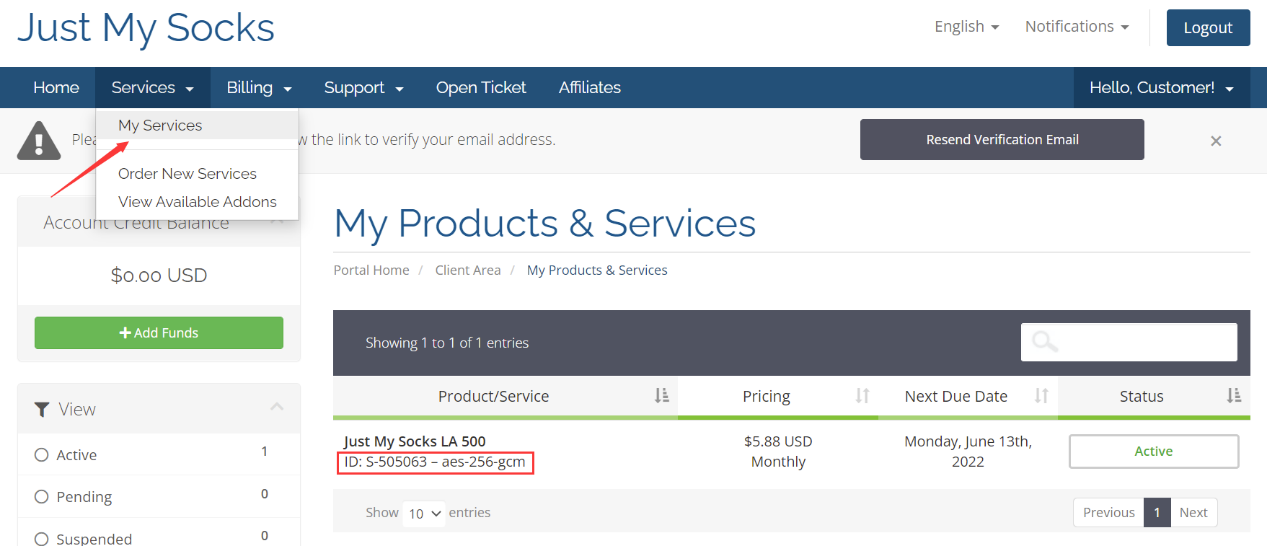Click the Monday, June 13th, 2022 date cell
This screenshot has height=546, width=1267.
(x=968, y=452)
